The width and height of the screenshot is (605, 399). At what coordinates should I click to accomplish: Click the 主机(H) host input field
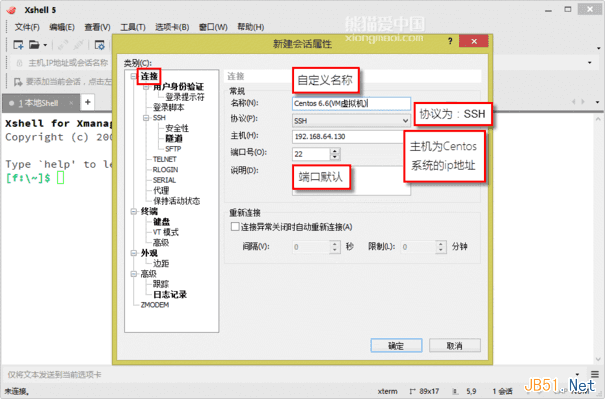[348, 137]
